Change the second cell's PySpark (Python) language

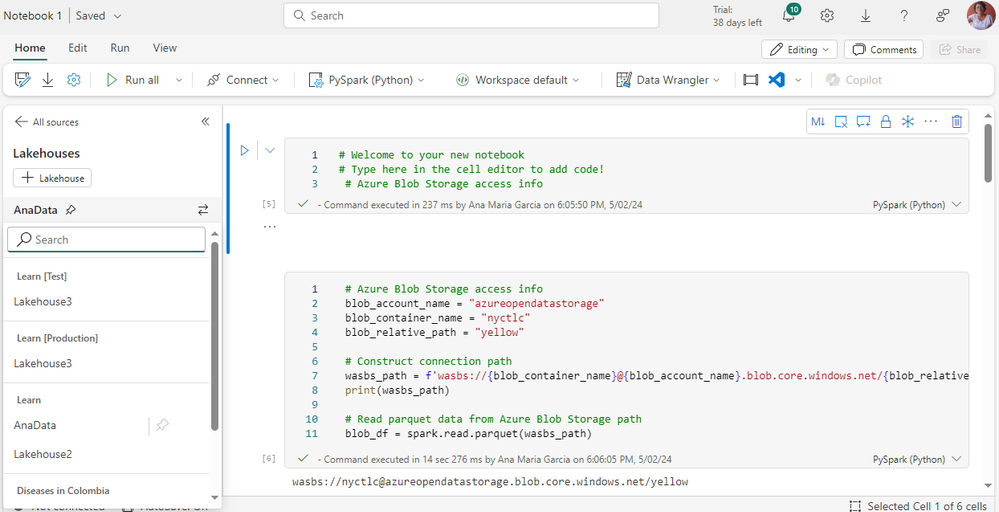[917, 459]
